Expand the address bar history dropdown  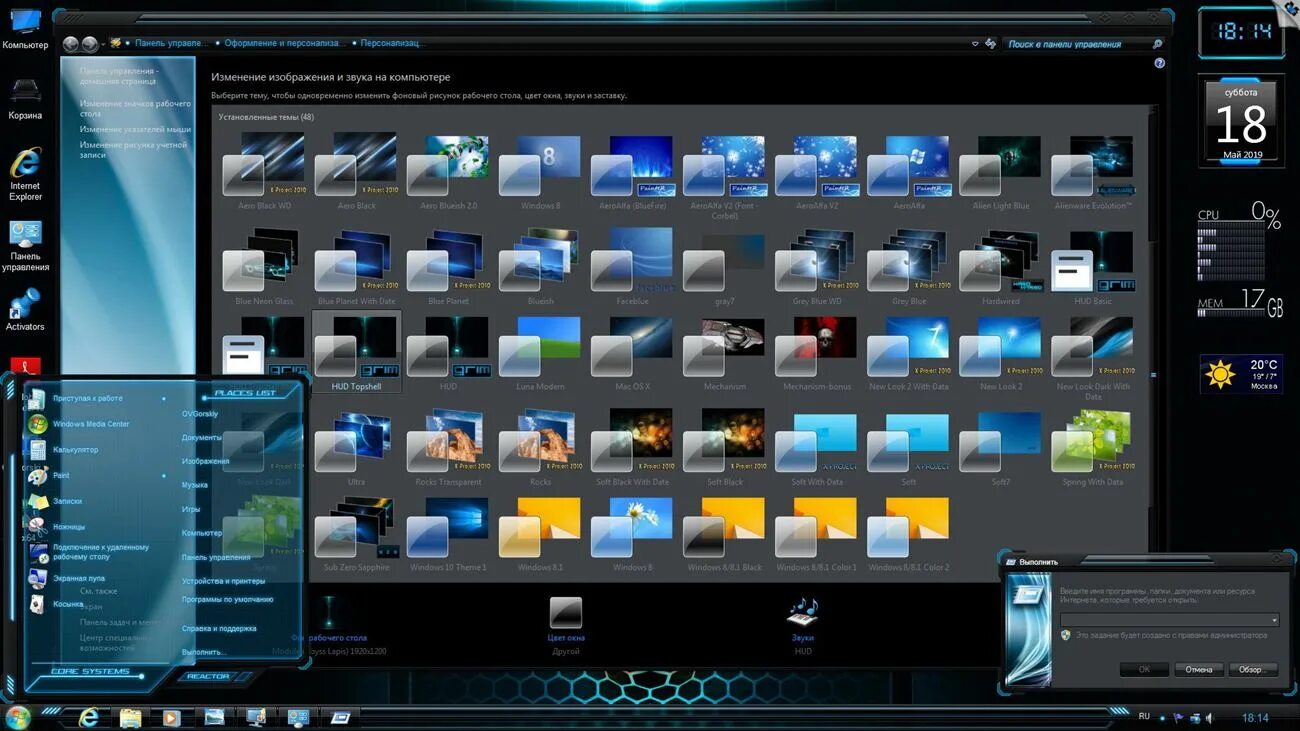click(x=975, y=44)
